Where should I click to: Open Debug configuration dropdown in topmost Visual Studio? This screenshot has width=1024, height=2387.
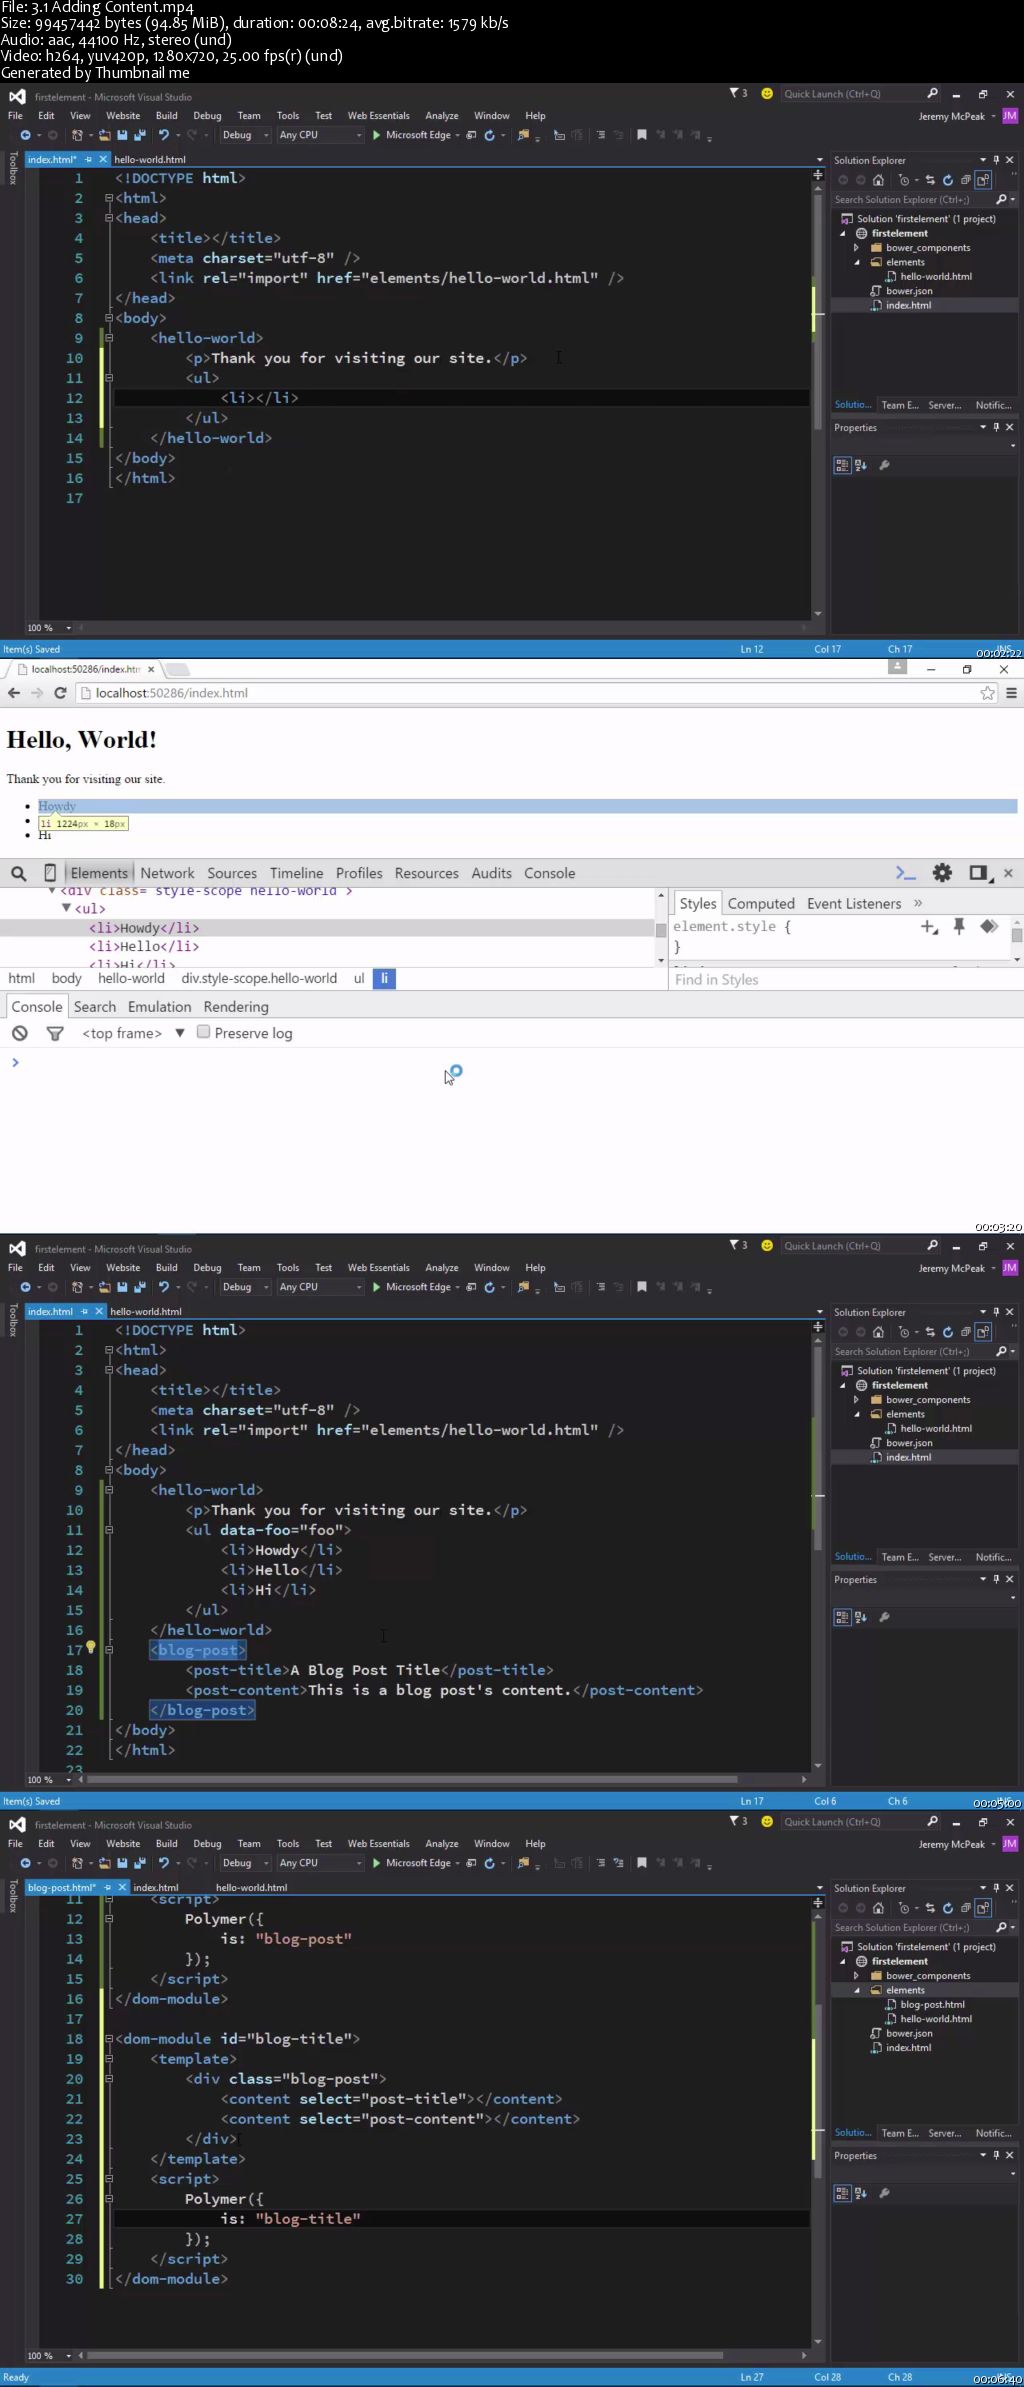point(245,135)
